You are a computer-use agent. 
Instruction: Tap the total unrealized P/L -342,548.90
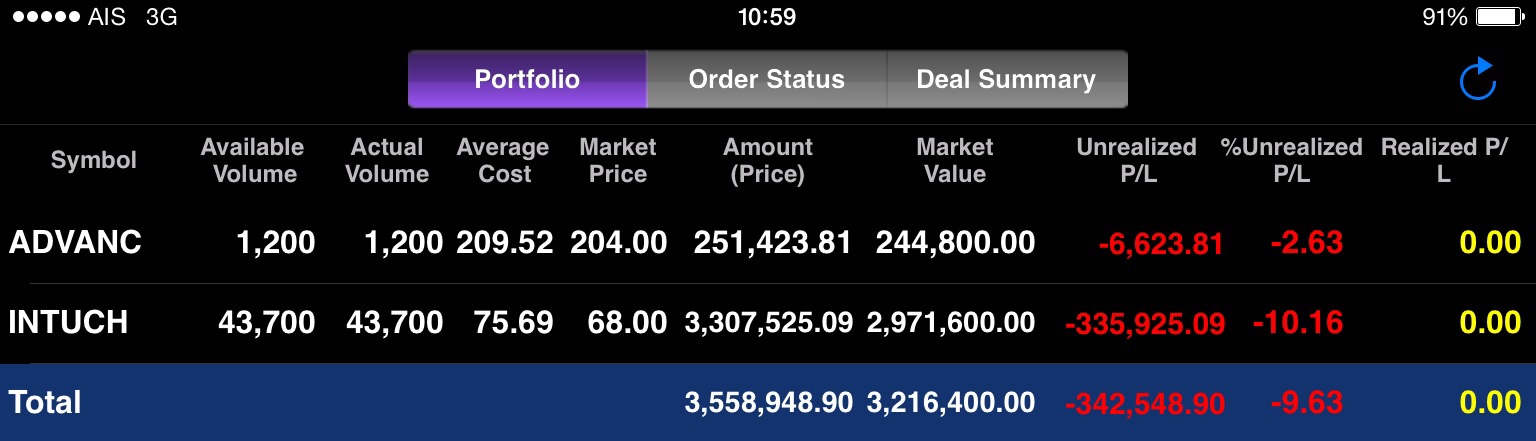pos(1145,404)
